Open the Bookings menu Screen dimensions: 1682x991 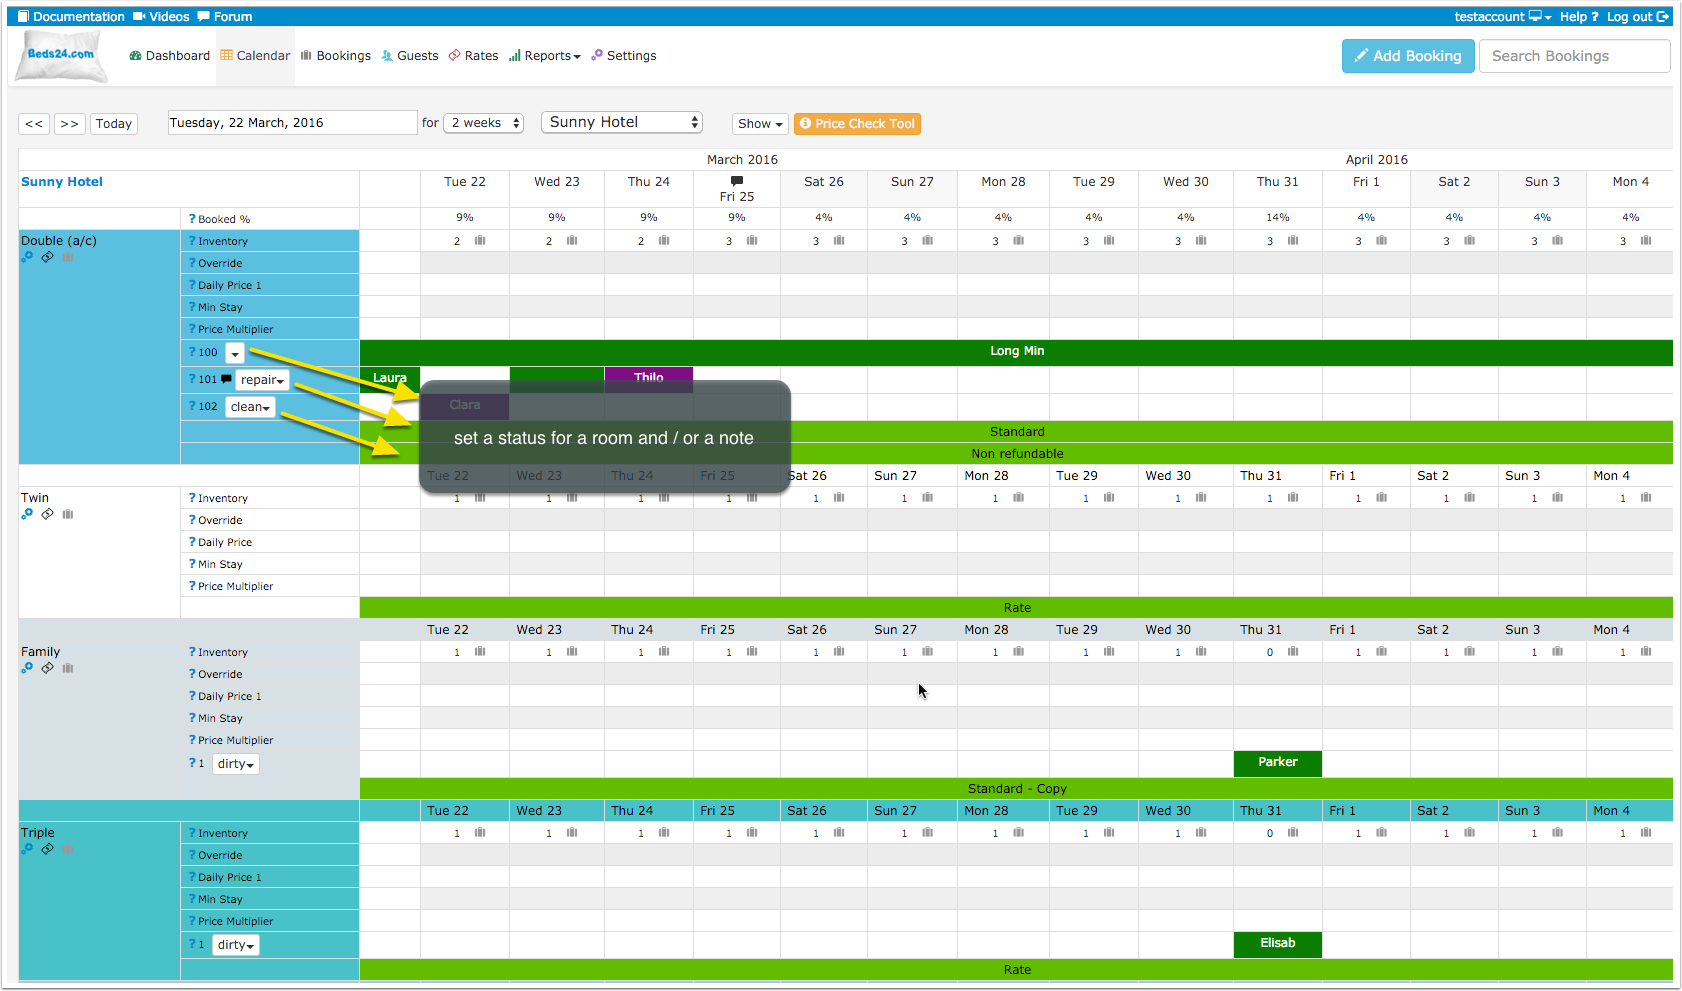click(x=335, y=56)
